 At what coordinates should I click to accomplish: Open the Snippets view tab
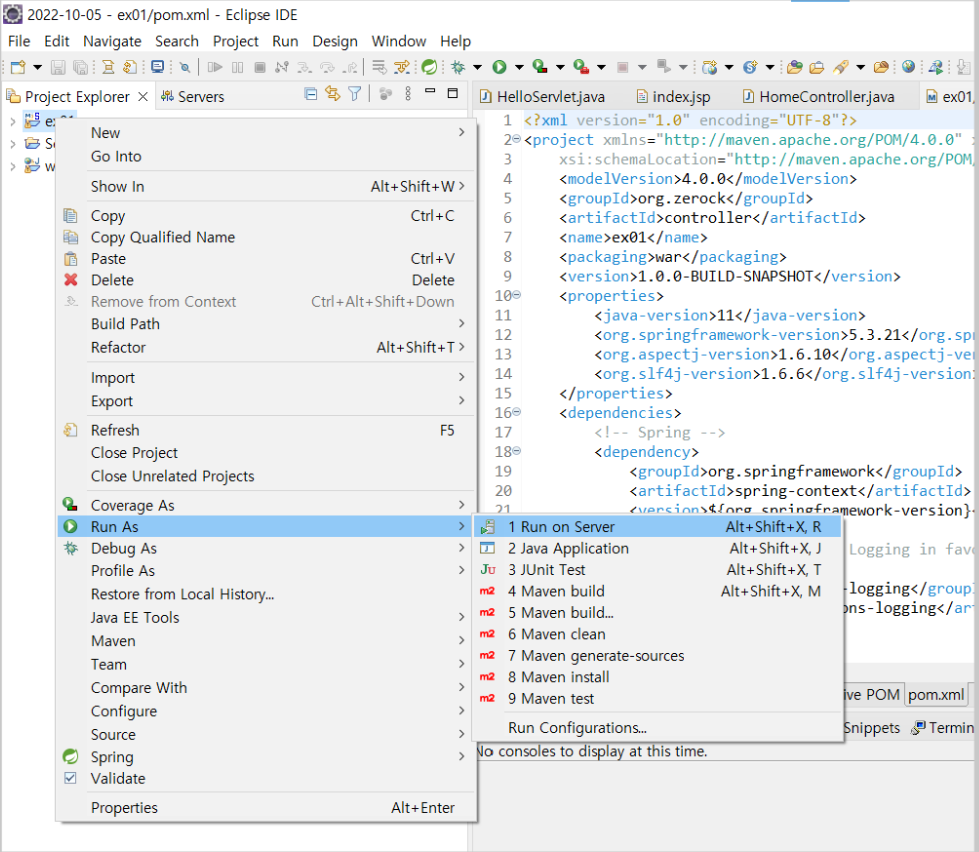pyautogui.click(x=872, y=728)
